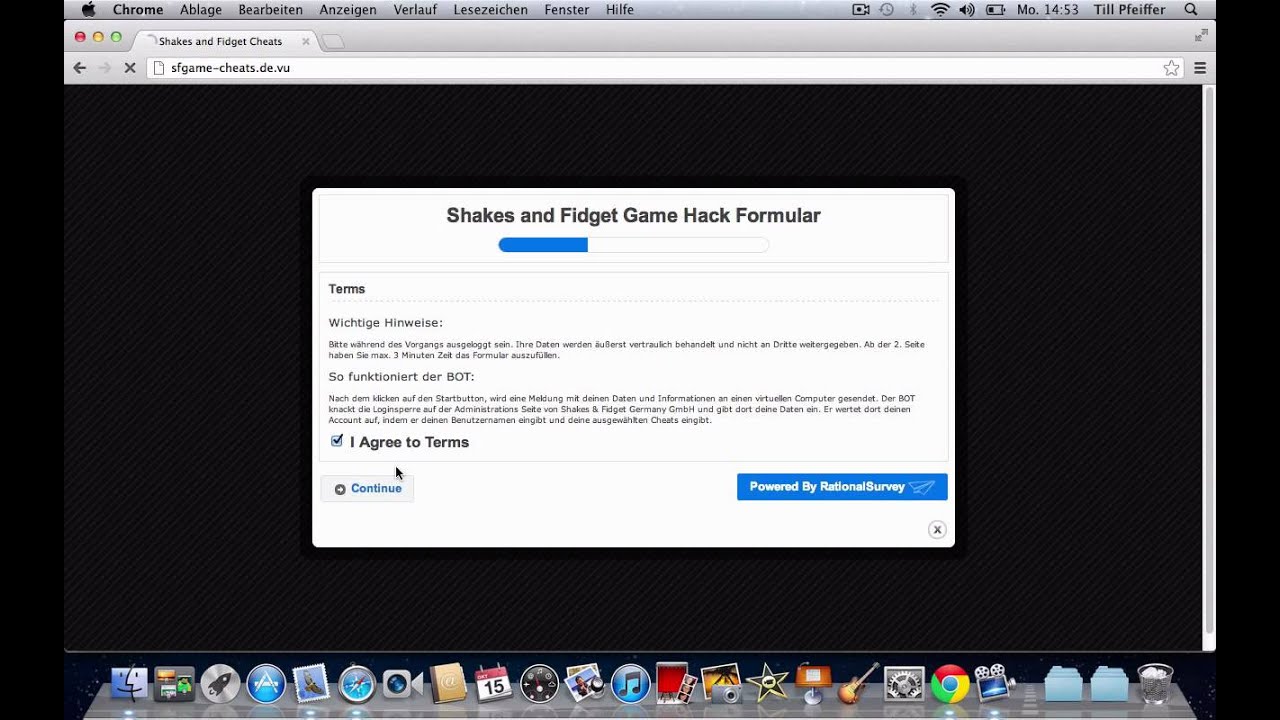Open iPhoto camera icon in dock

click(x=721, y=684)
